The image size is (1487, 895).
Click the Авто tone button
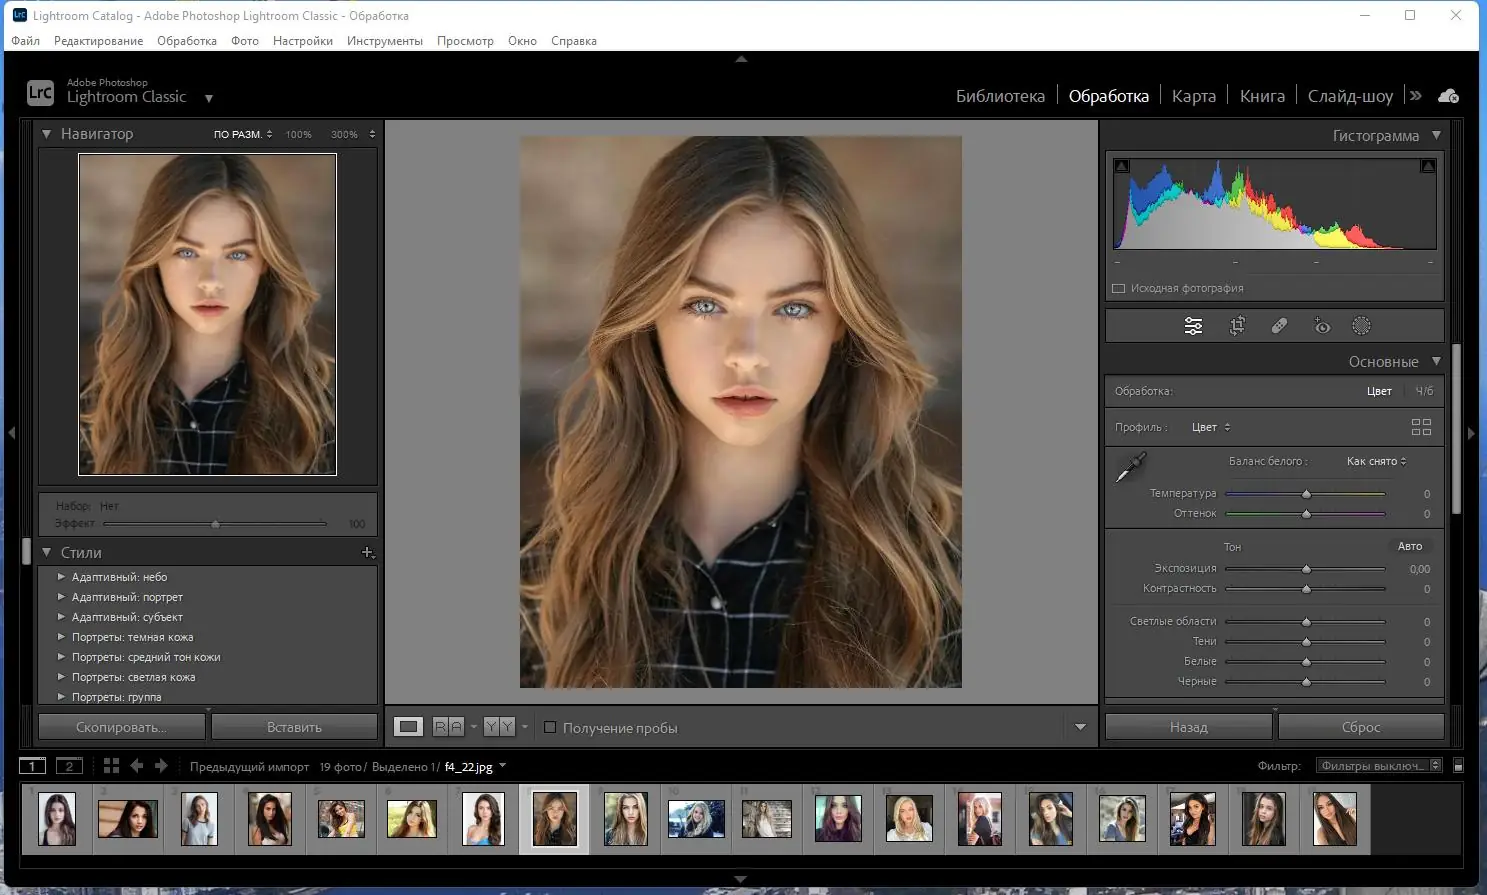(x=1410, y=546)
